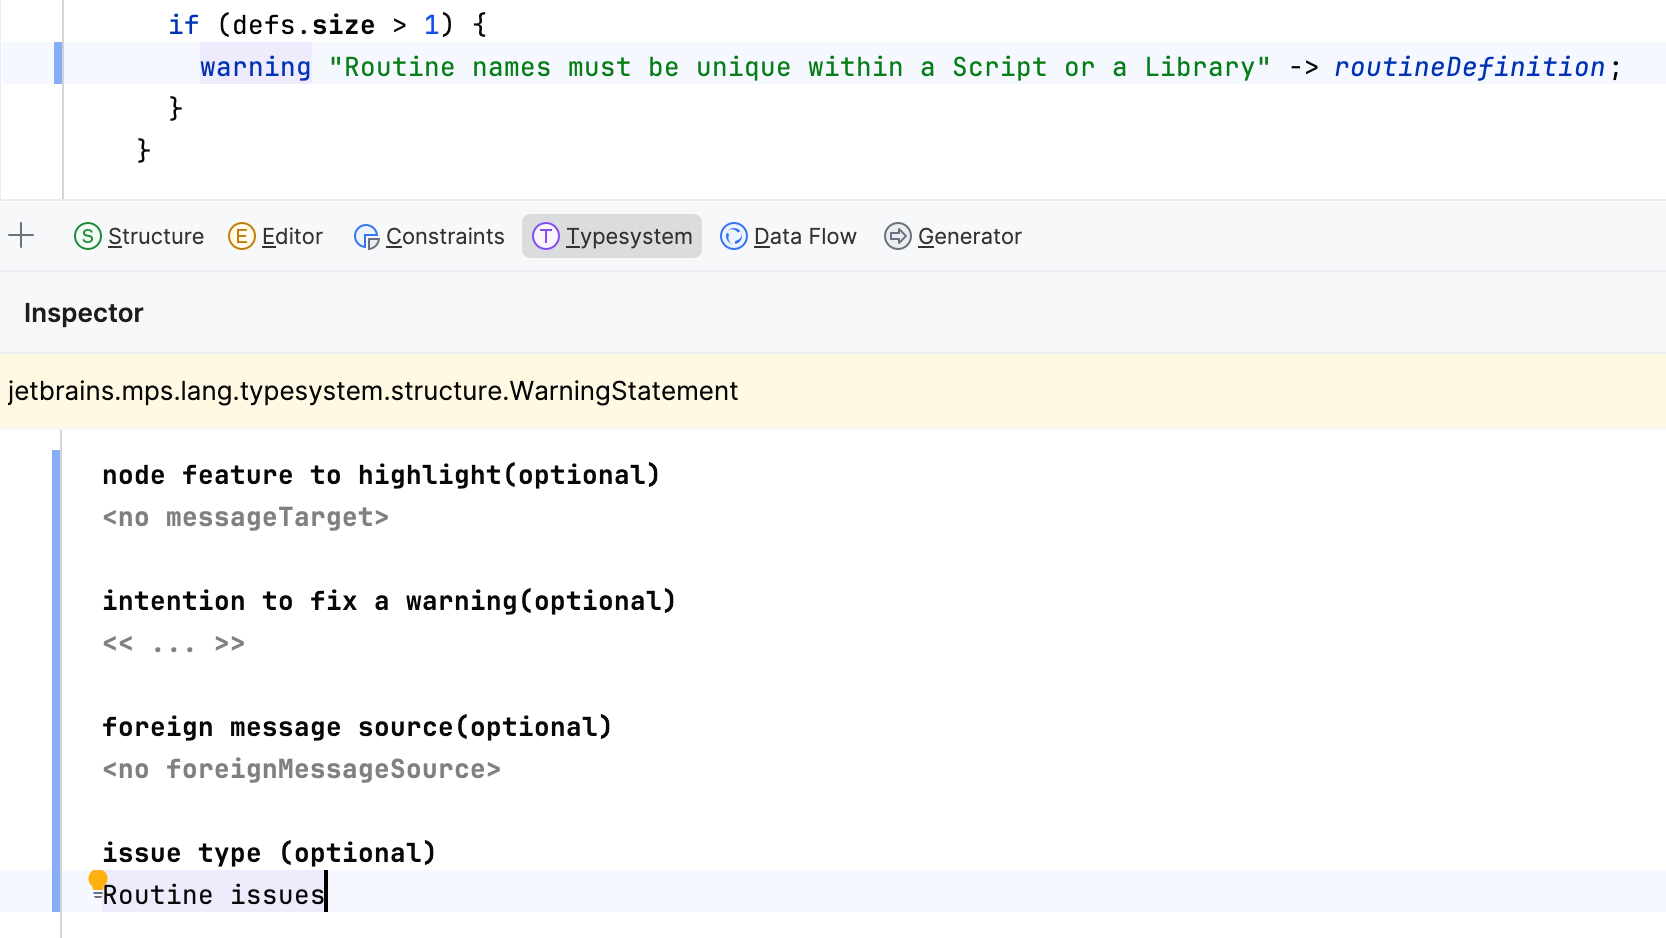Click the routineDefinition reference
1666x938 pixels.
[1469, 66]
